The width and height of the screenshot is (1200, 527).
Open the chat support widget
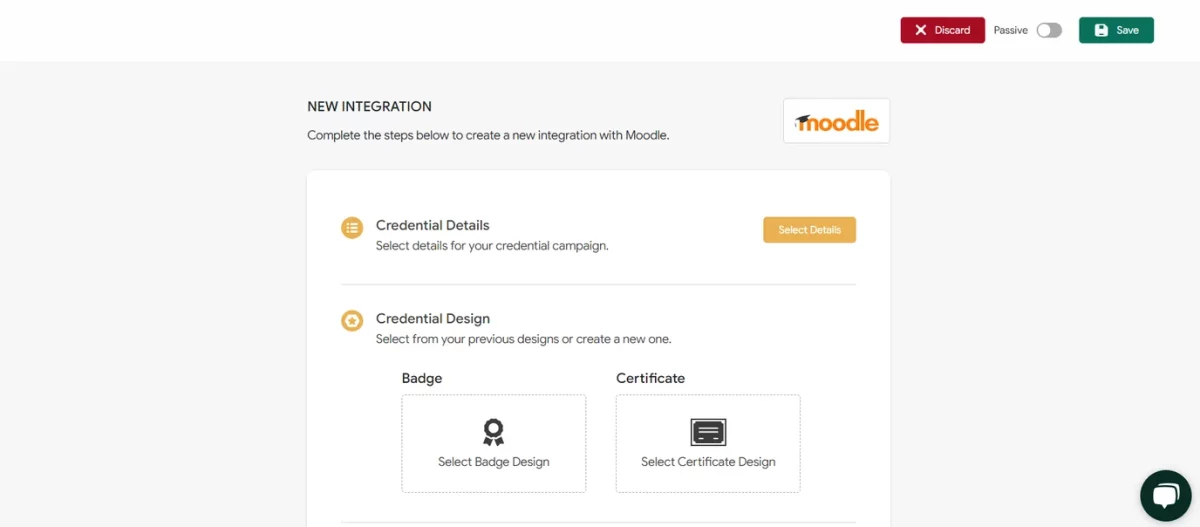[x=1166, y=496]
